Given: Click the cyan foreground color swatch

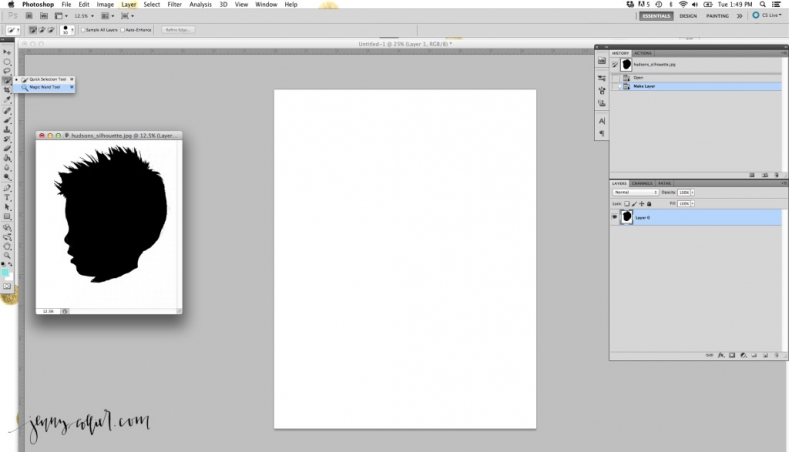Looking at the screenshot, I should click(6, 272).
